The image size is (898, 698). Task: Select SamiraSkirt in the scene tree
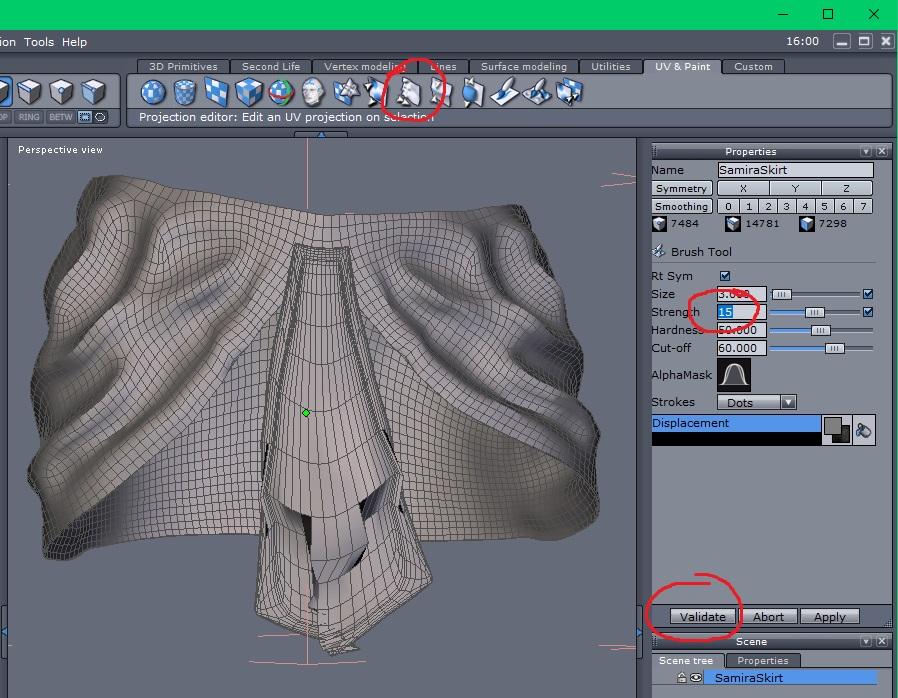[x=790, y=678]
